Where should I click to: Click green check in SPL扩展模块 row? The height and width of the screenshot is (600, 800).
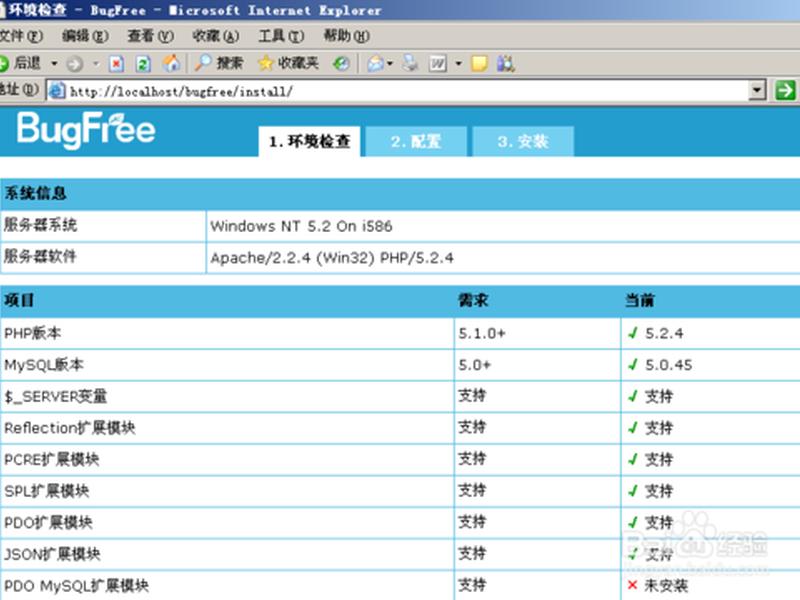coord(633,491)
